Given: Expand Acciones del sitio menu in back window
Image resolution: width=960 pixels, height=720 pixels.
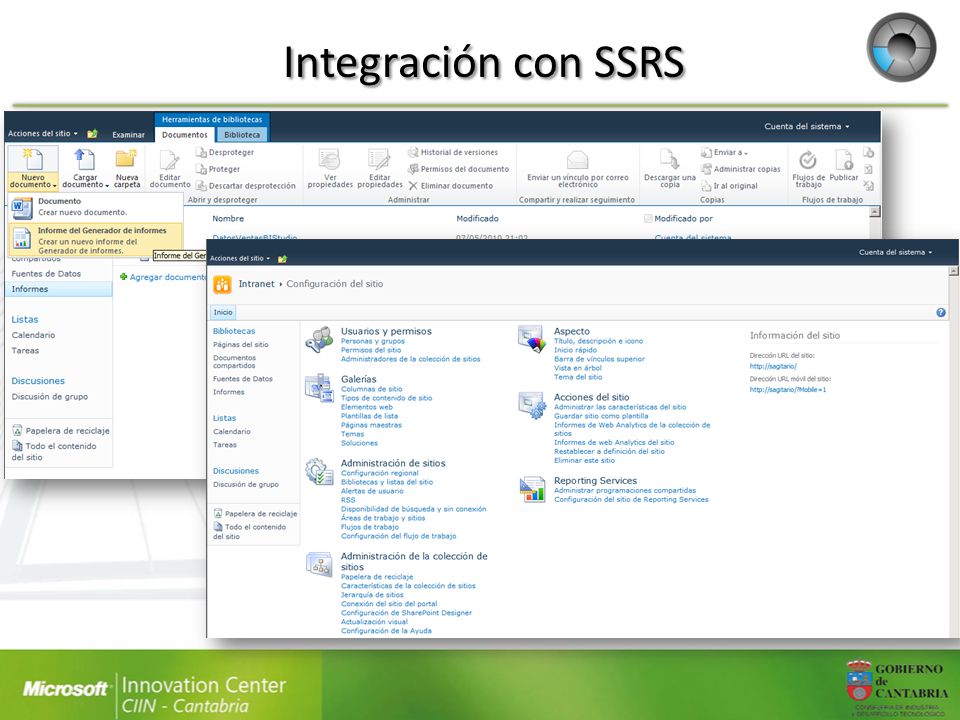Looking at the screenshot, I should point(42,133).
